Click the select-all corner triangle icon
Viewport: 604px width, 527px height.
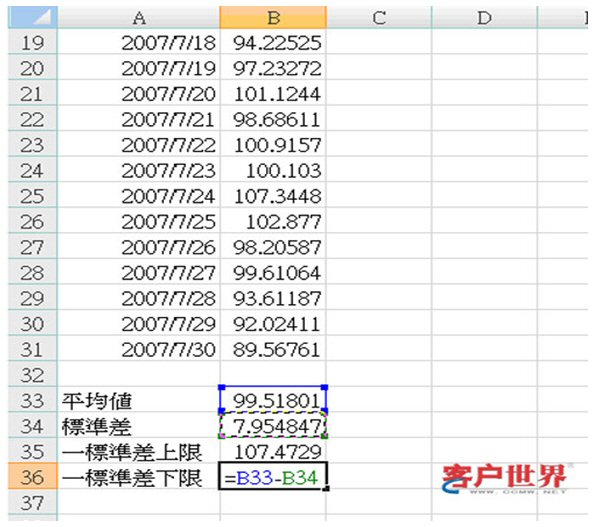pos(30,17)
